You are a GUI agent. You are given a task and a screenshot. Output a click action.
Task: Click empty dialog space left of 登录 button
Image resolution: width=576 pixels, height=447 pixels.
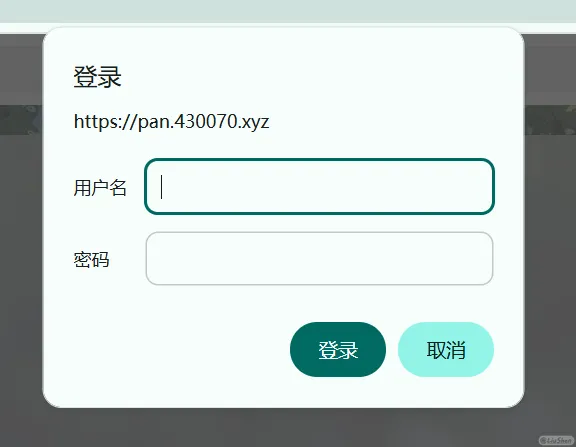[176, 349]
